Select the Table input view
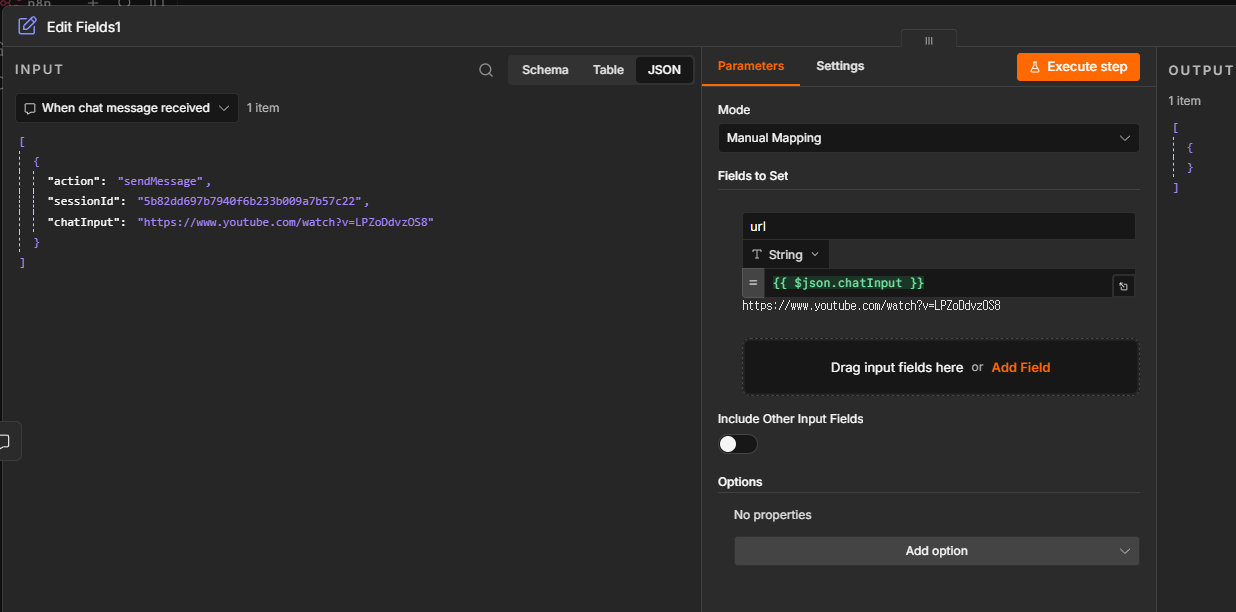The image size is (1236, 612). 608,70
